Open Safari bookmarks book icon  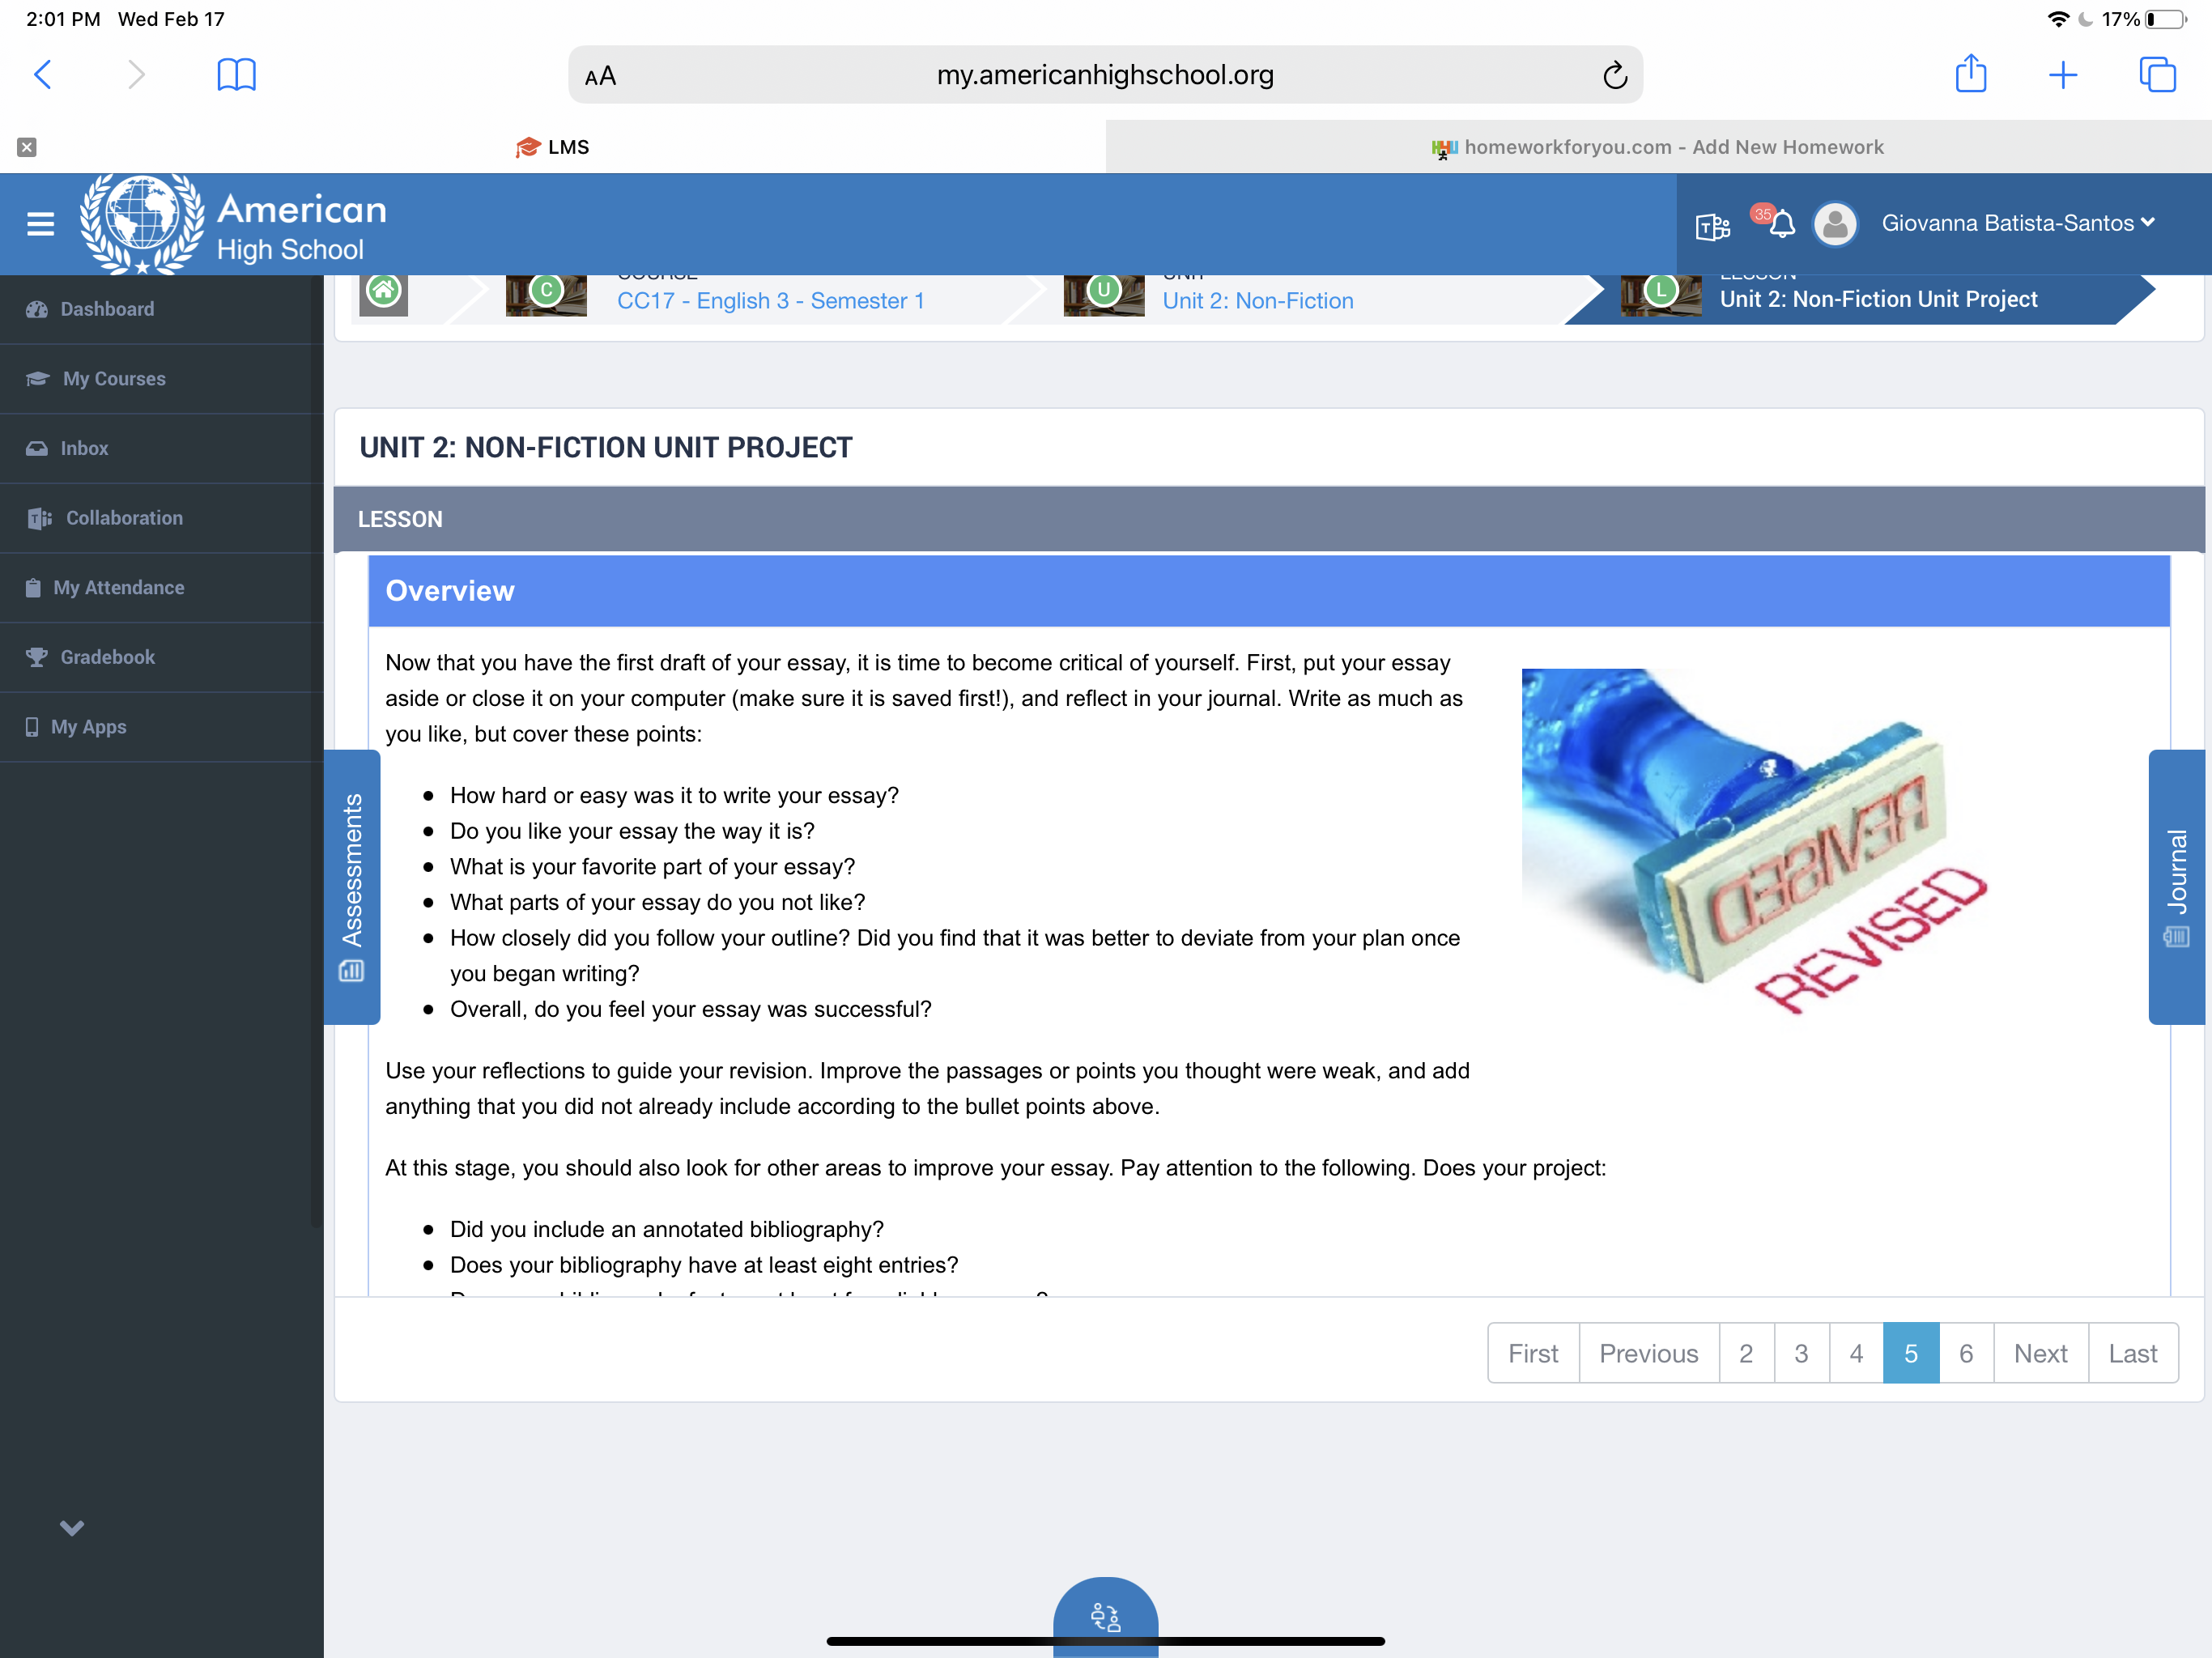(236, 74)
